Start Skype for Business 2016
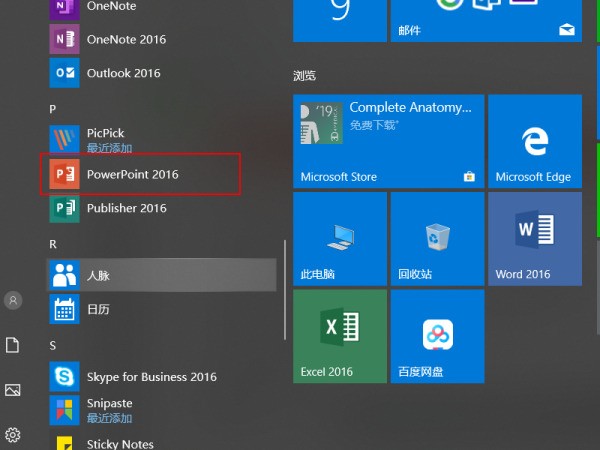This screenshot has height=450, width=600. pyautogui.click(x=150, y=376)
